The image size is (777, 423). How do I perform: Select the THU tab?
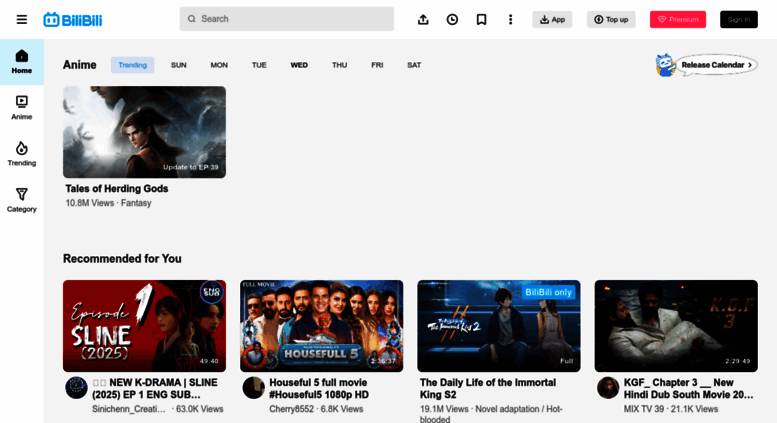click(339, 65)
